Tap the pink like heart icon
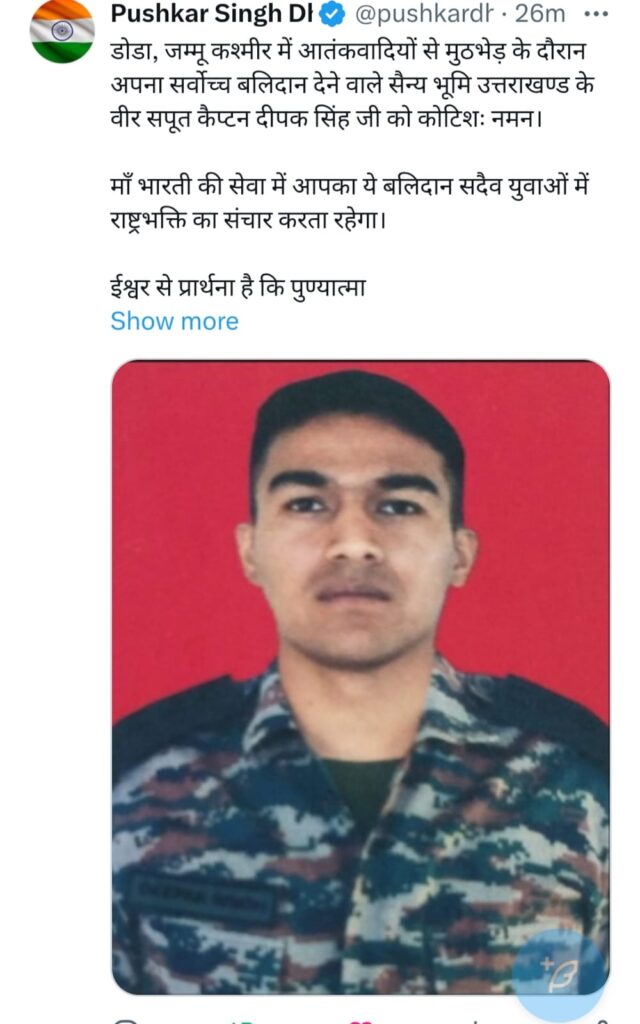 361,1021
